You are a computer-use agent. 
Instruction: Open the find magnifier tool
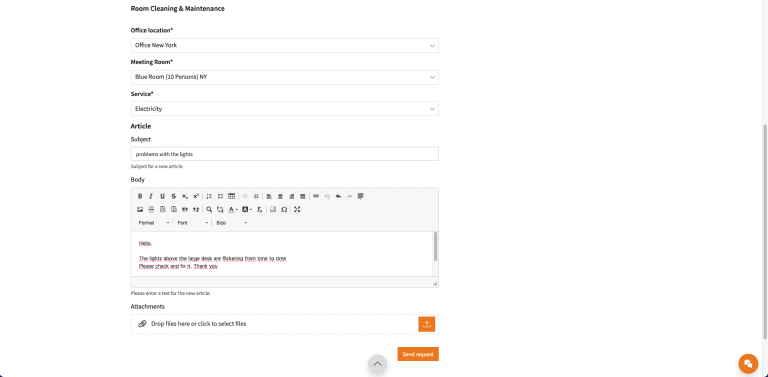coord(209,210)
